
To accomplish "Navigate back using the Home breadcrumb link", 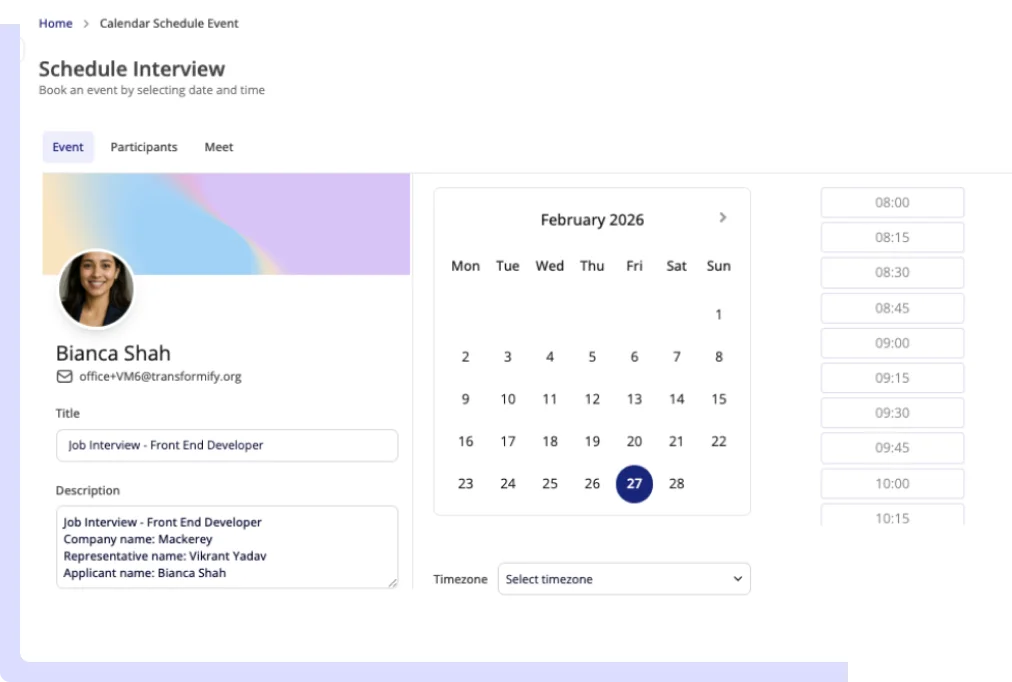I will pos(55,23).
